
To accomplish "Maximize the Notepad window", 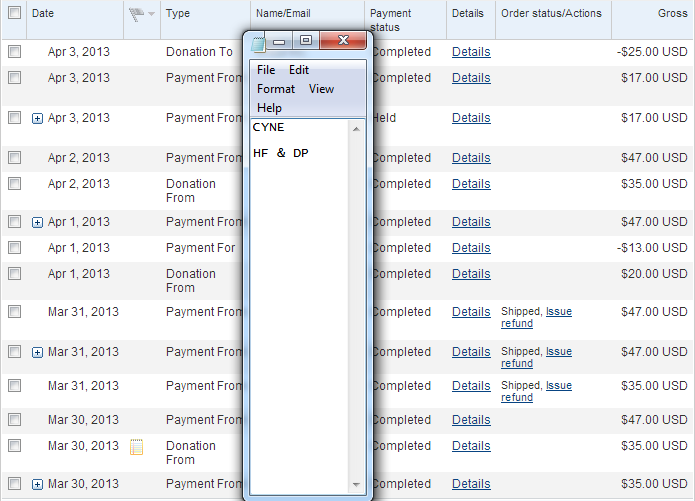I will [306, 41].
